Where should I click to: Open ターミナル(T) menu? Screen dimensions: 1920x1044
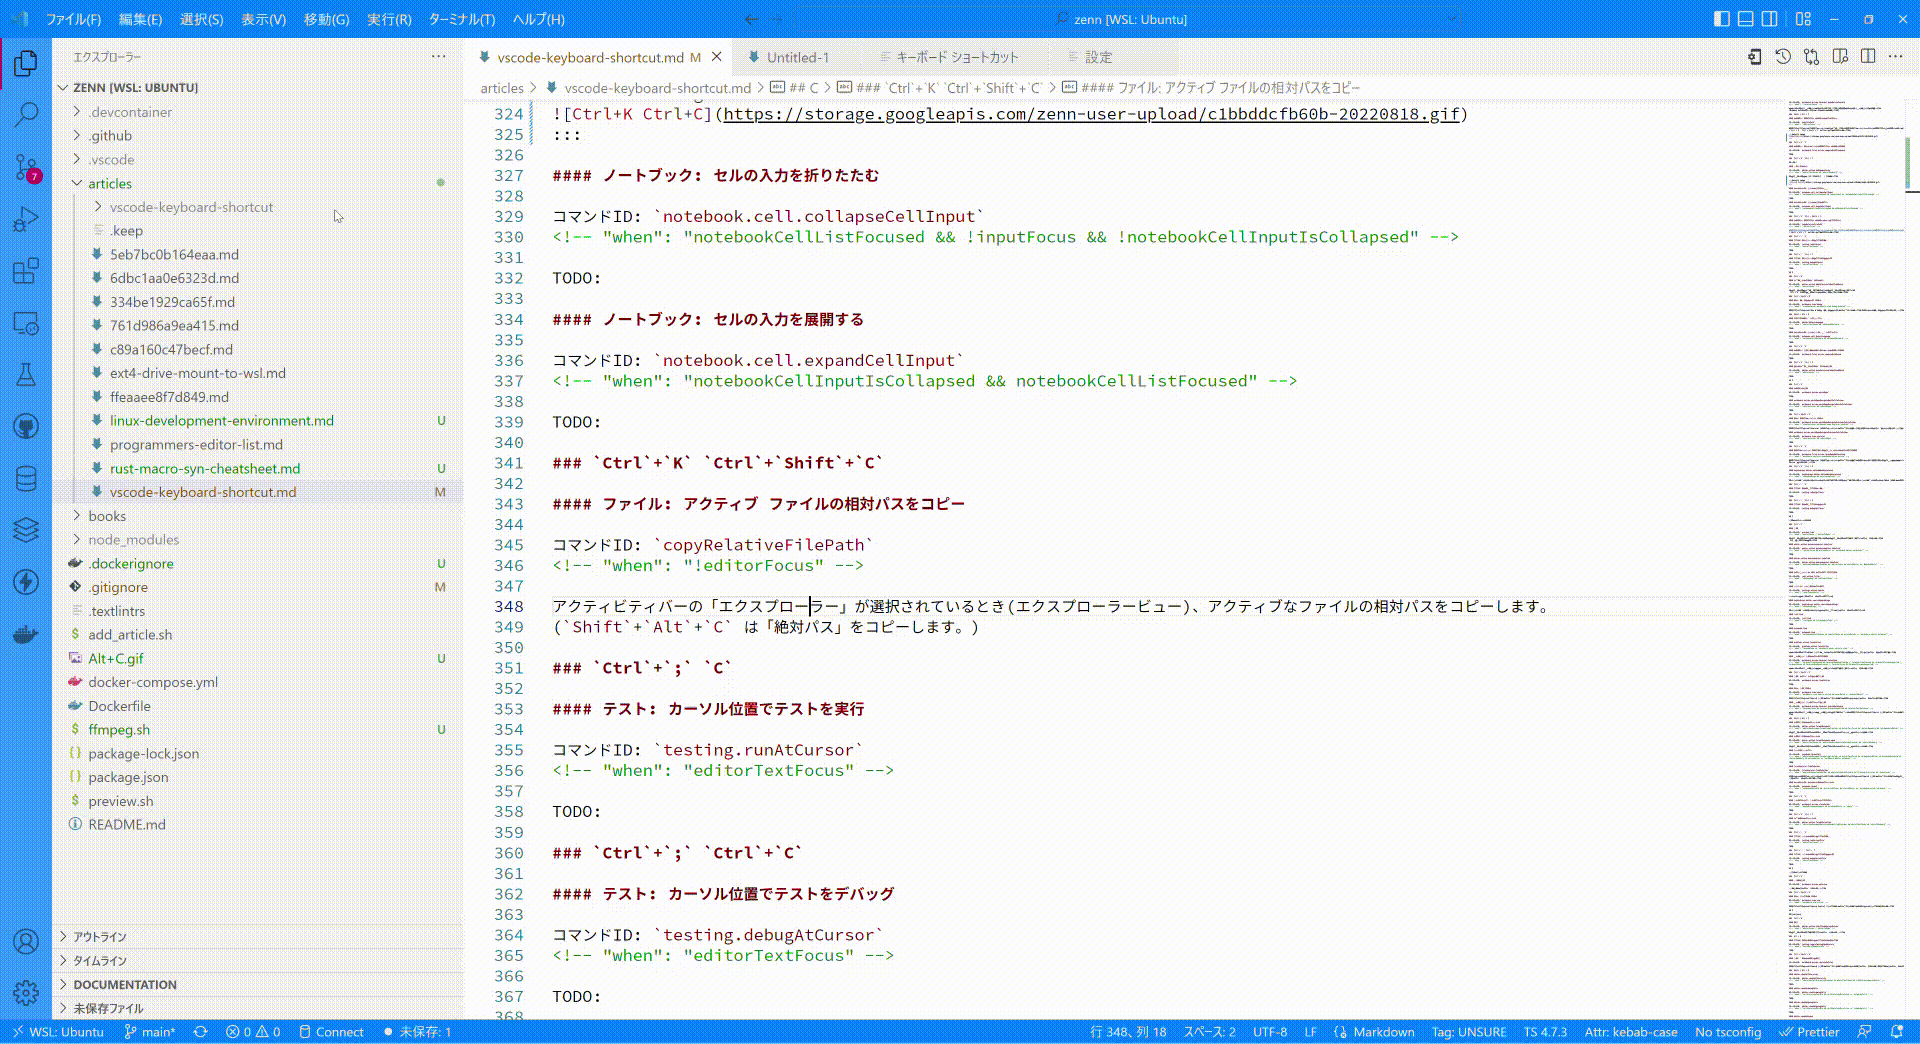(x=461, y=19)
